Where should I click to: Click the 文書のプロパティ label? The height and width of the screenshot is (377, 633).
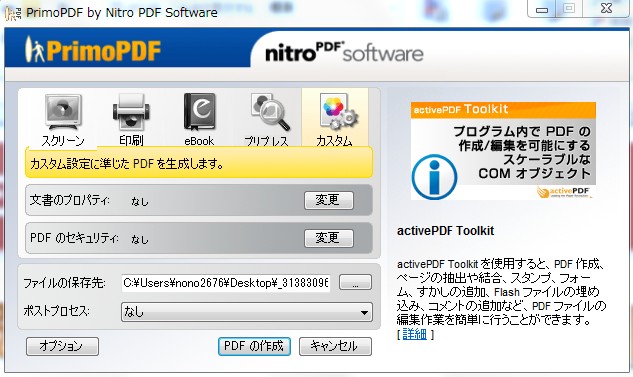69,201
